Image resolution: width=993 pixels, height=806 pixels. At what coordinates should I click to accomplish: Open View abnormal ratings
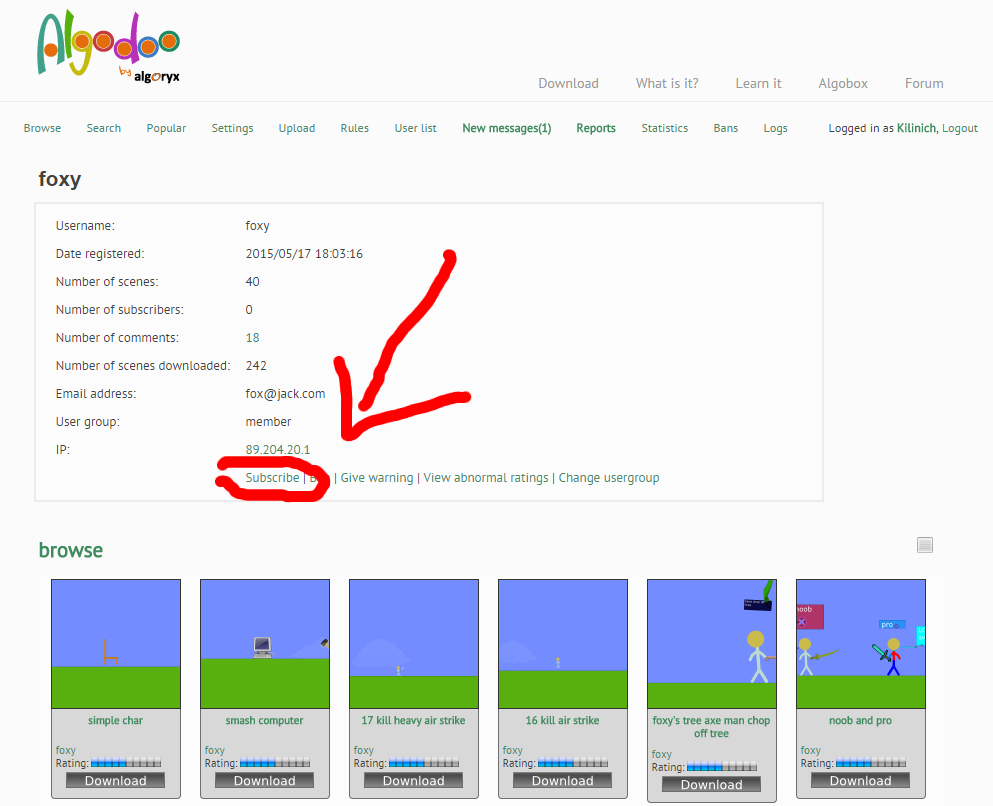485,478
